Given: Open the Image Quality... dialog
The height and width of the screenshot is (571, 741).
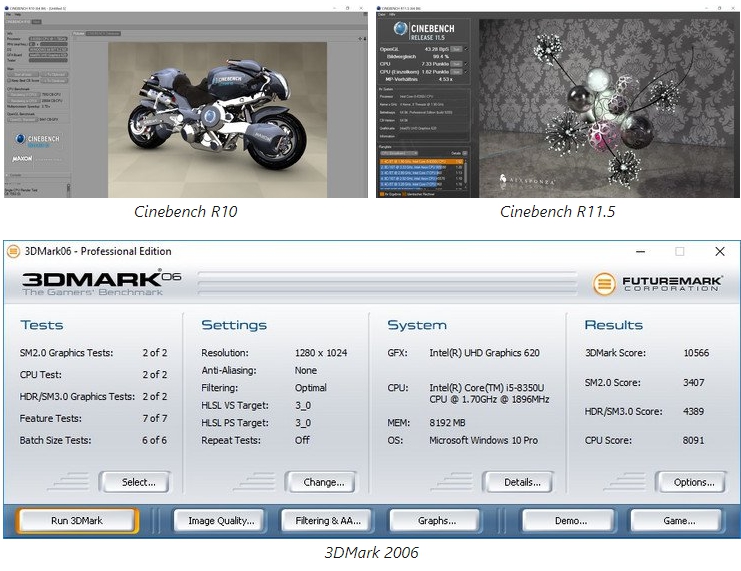Looking at the screenshot, I should tap(221, 520).
